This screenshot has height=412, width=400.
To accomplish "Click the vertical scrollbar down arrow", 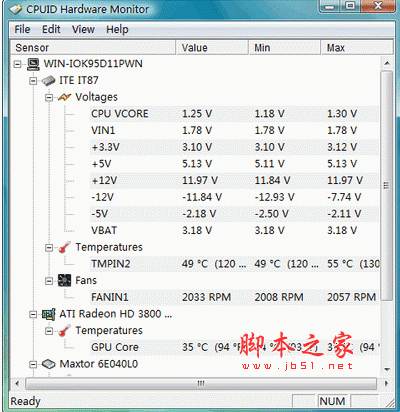I will (x=387, y=369).
